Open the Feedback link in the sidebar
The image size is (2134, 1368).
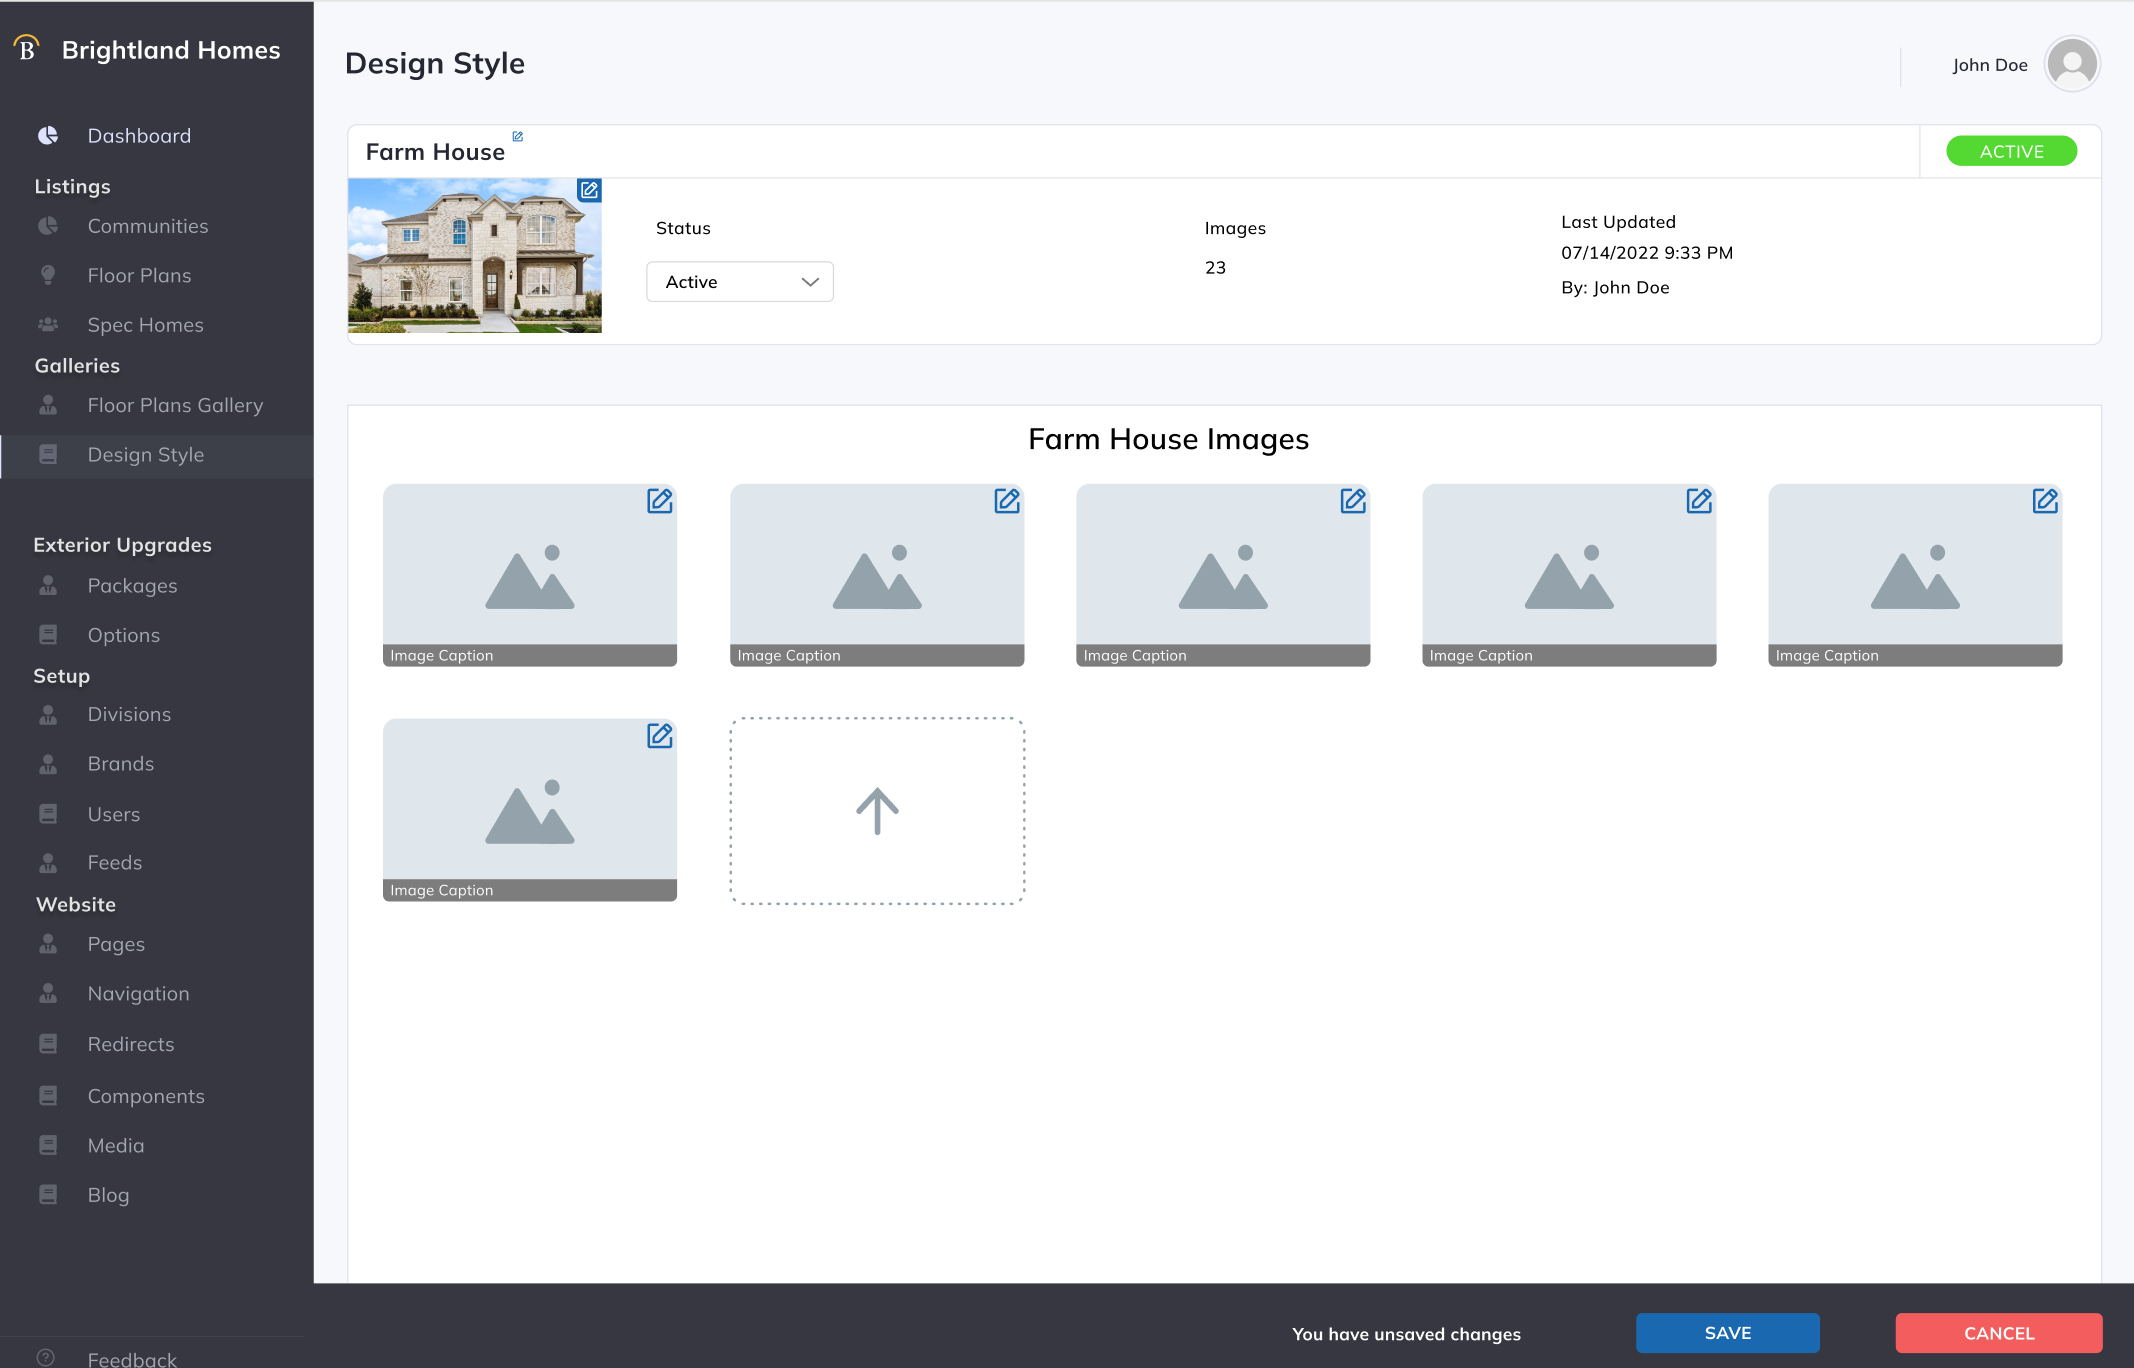tap(131, 1358)
